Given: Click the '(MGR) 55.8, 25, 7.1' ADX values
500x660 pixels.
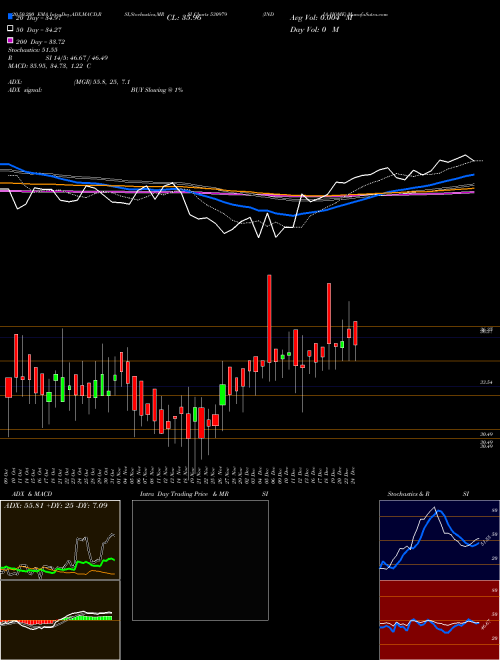Looking at the screenshot, I should coord(102,82).
